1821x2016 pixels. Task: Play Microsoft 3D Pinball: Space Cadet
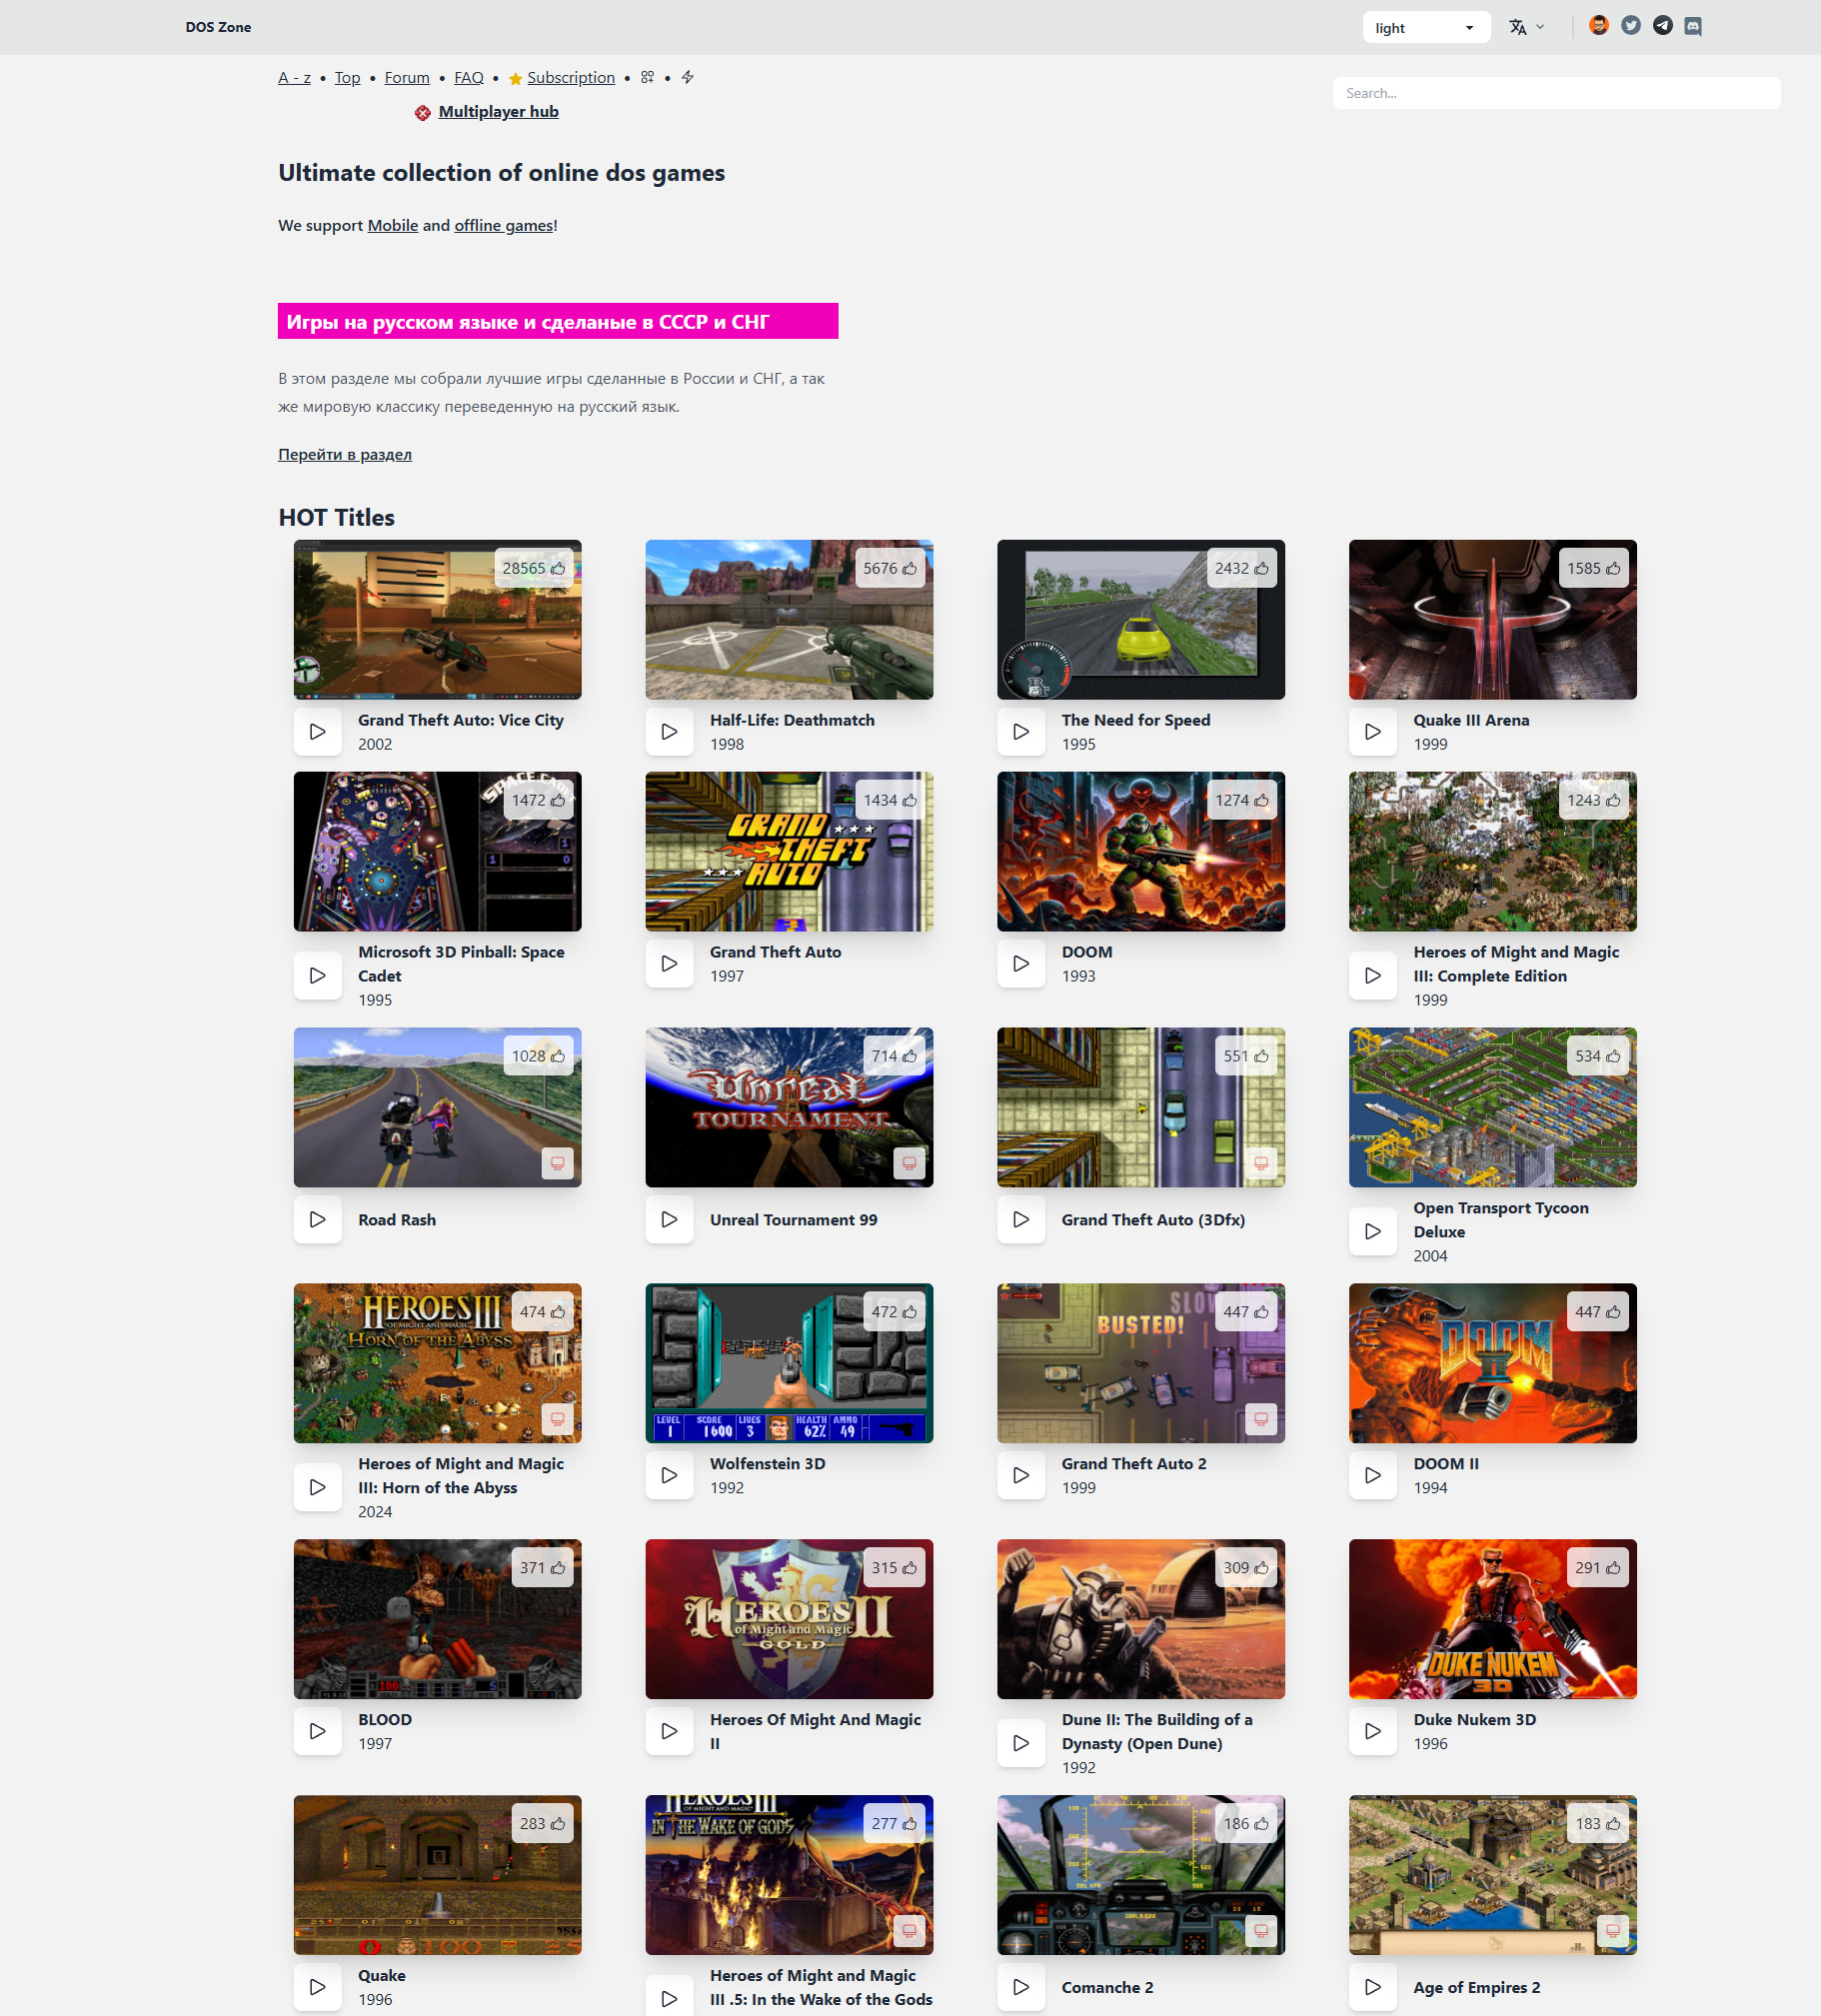coord(318,976)
